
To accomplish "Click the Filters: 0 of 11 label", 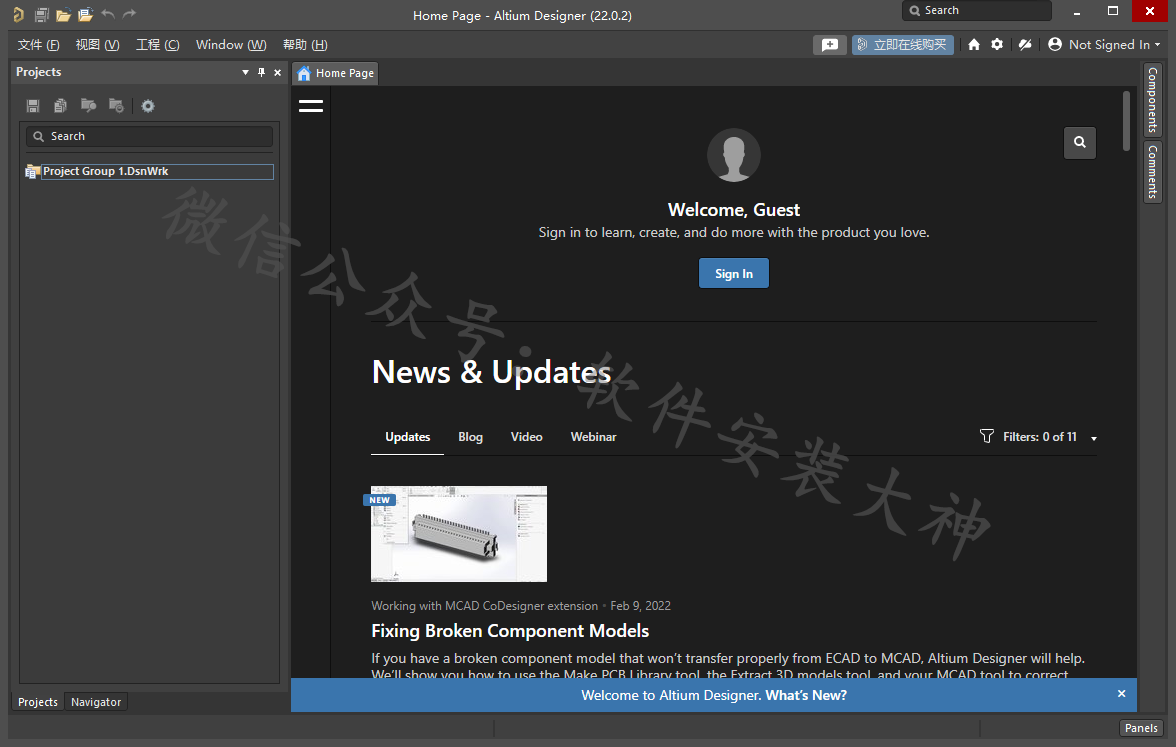I will point(1040,437).
